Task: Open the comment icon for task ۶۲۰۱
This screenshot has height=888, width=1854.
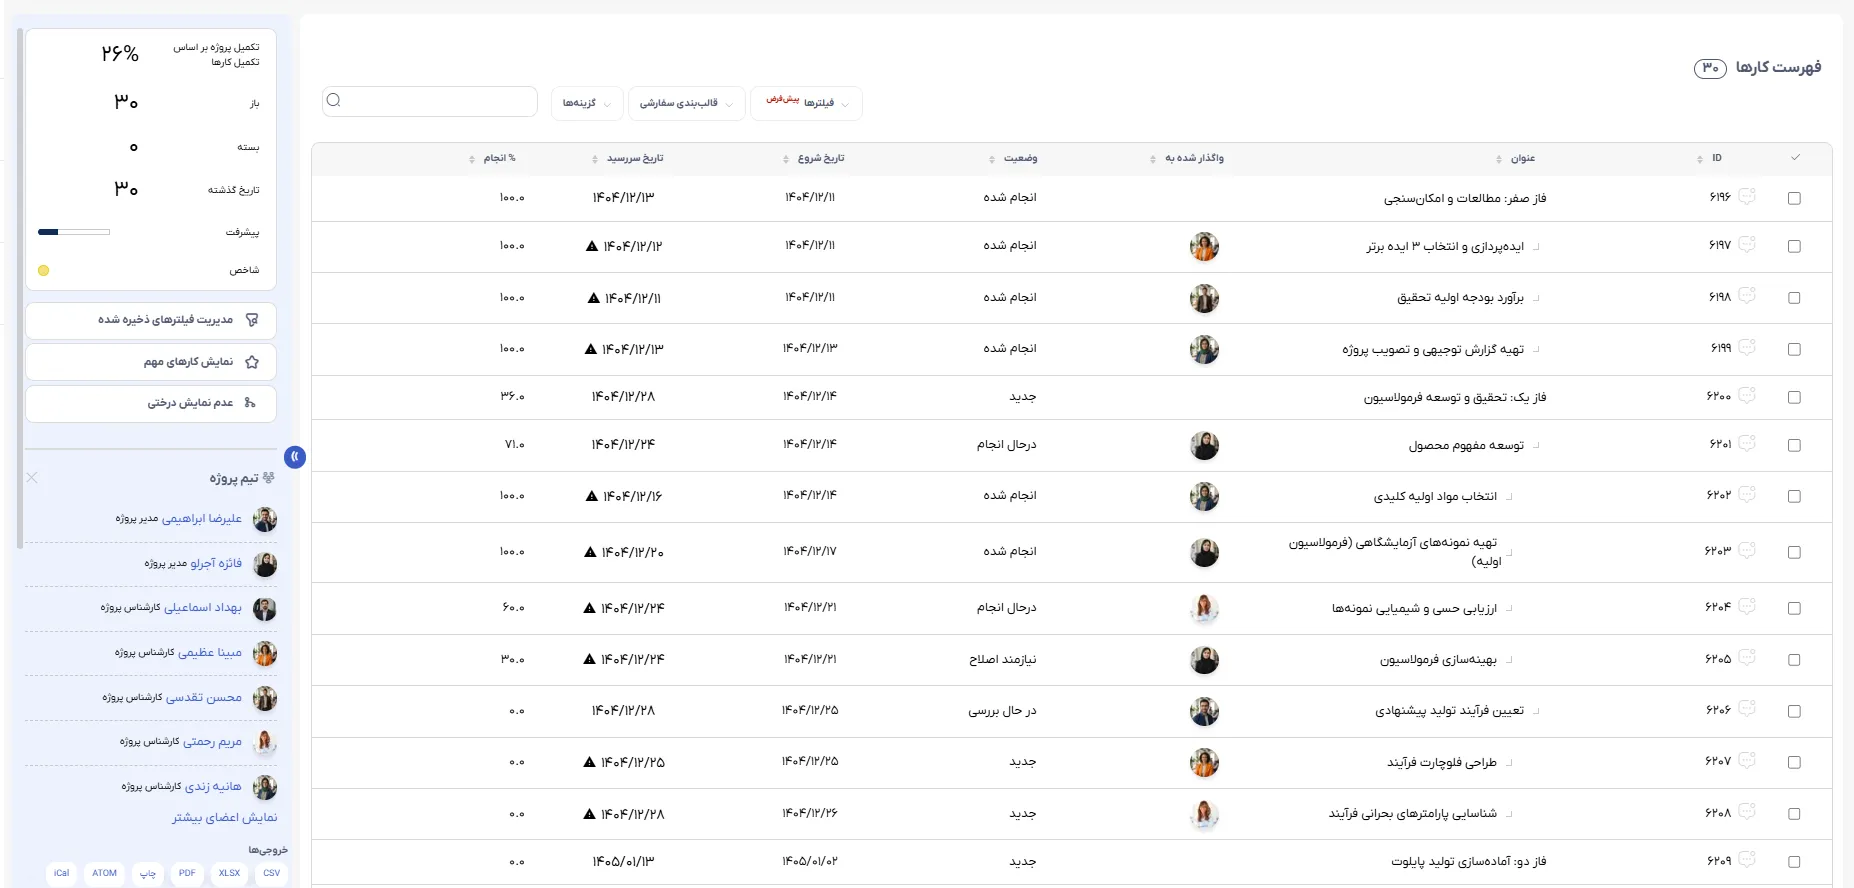Action: 1747,443
